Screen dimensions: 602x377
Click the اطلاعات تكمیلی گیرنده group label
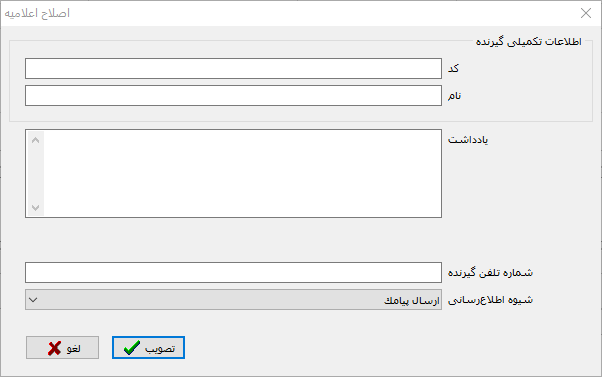(529, 41)
